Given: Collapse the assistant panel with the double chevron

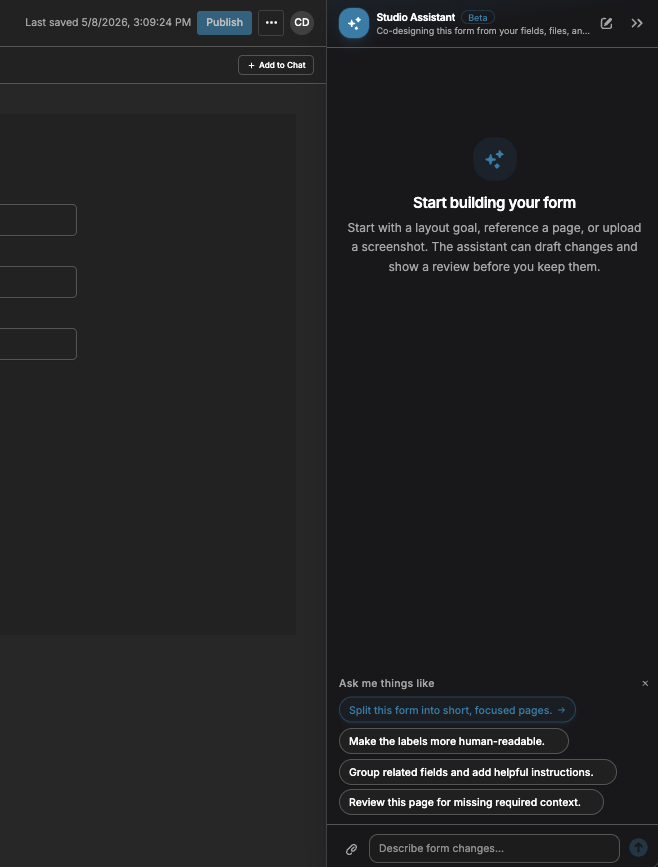Looking at the screenshot, I should [637, 23].
